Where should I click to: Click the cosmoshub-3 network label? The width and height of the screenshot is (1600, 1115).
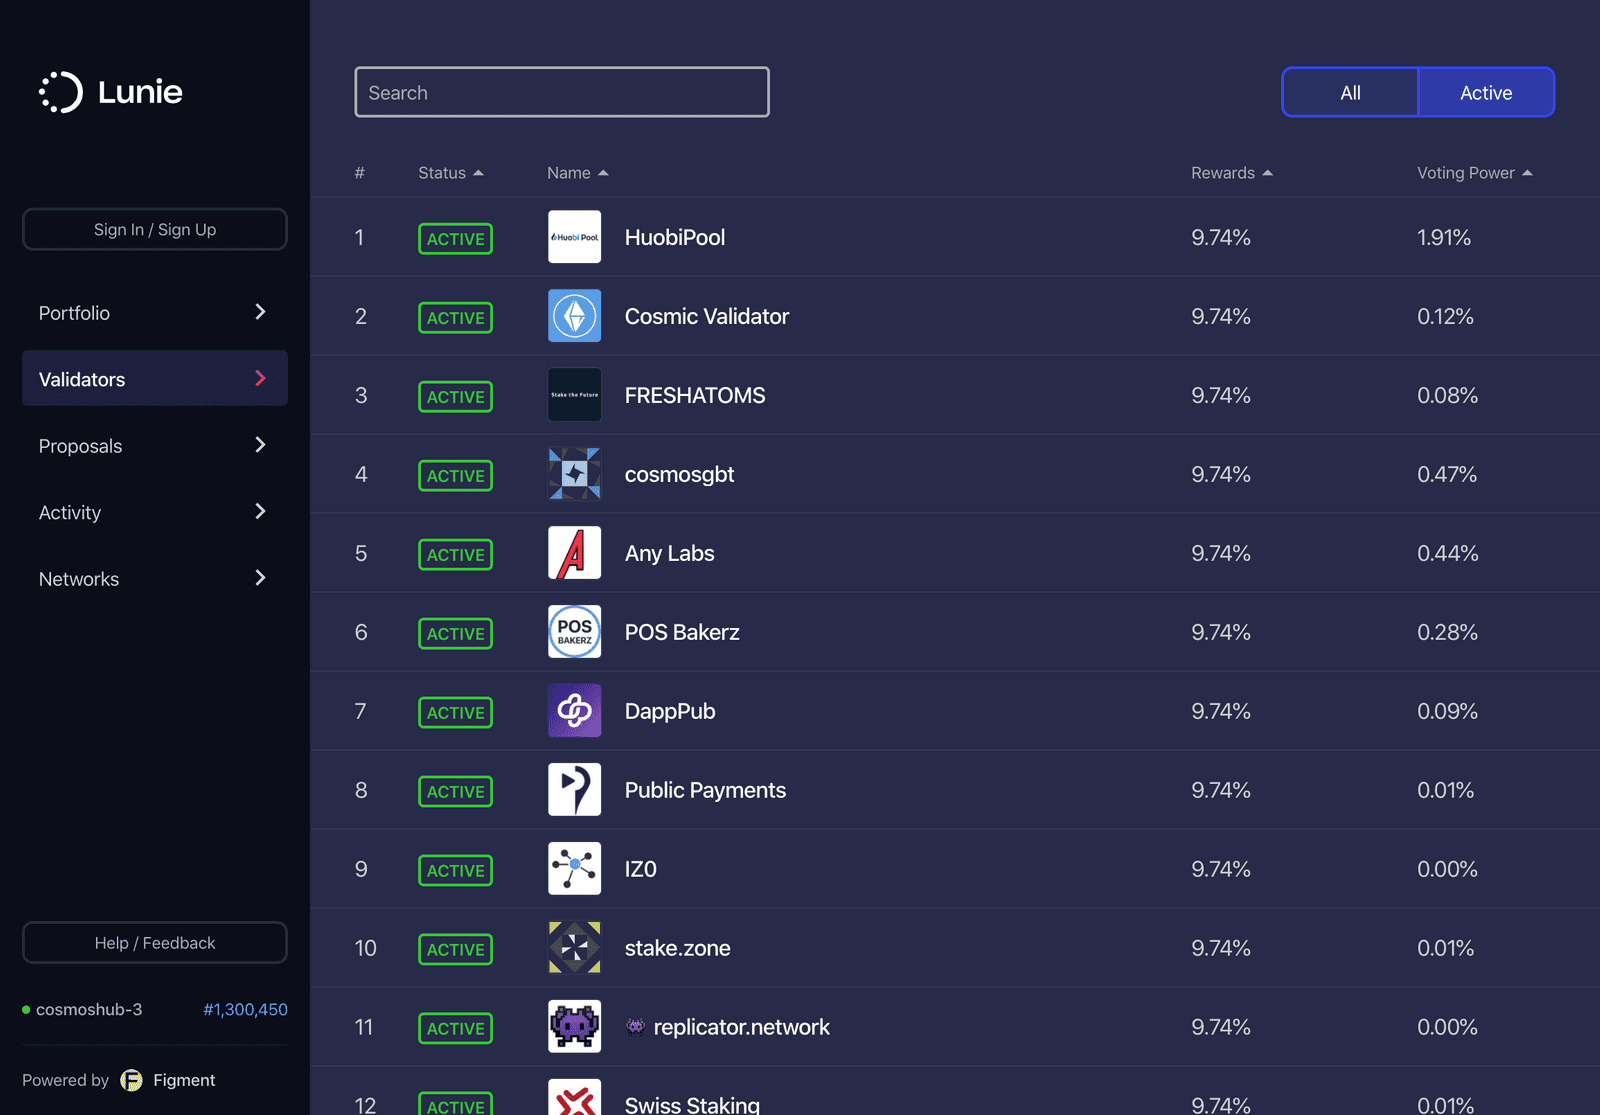(x=89, y=1010)
